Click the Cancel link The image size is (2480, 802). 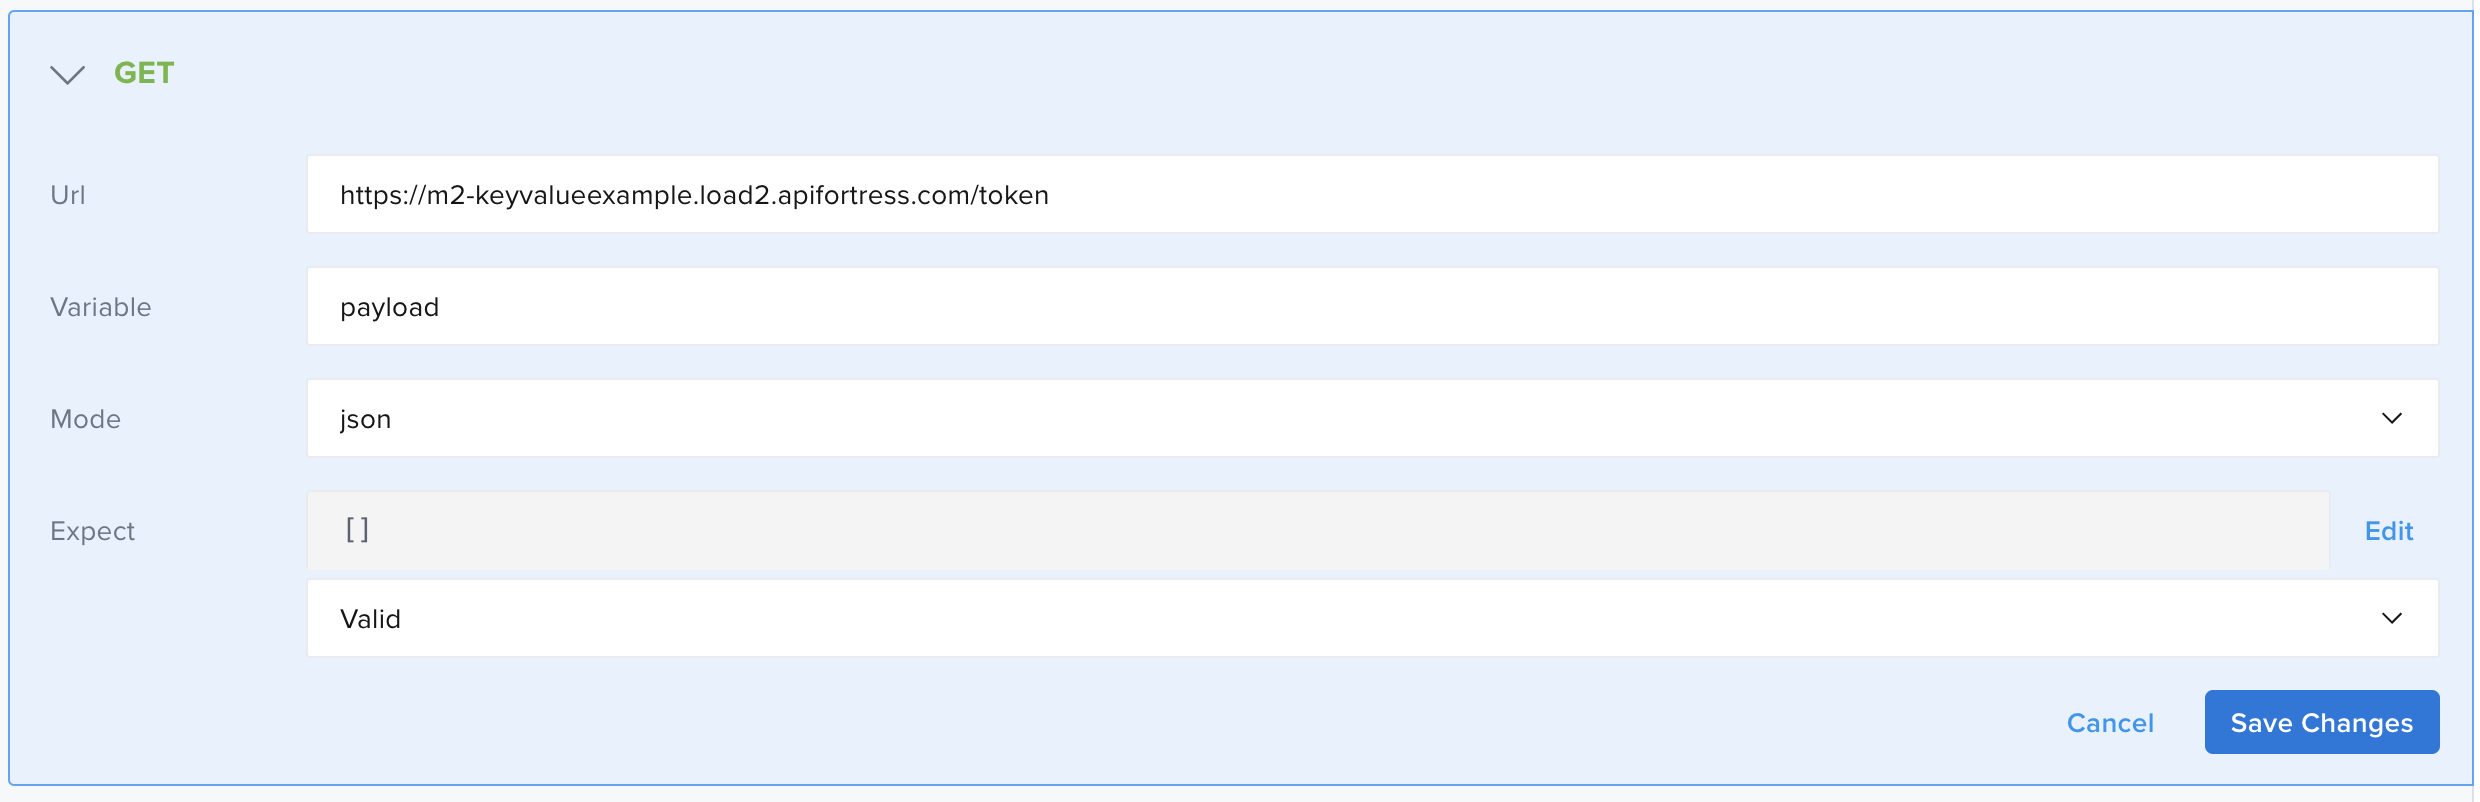[2110, 722]
